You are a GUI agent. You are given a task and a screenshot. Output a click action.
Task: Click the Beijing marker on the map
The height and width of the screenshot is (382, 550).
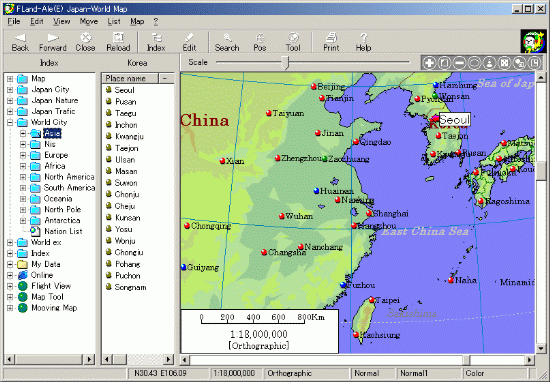point(314,86)
